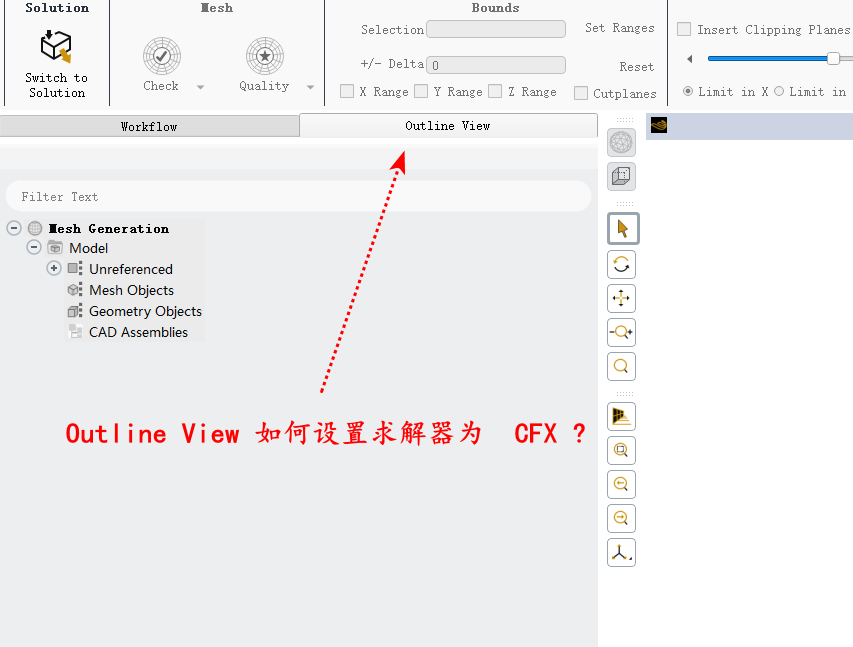
Task: Click the fit to window zoom icon
Action: [x=621, y=451]
